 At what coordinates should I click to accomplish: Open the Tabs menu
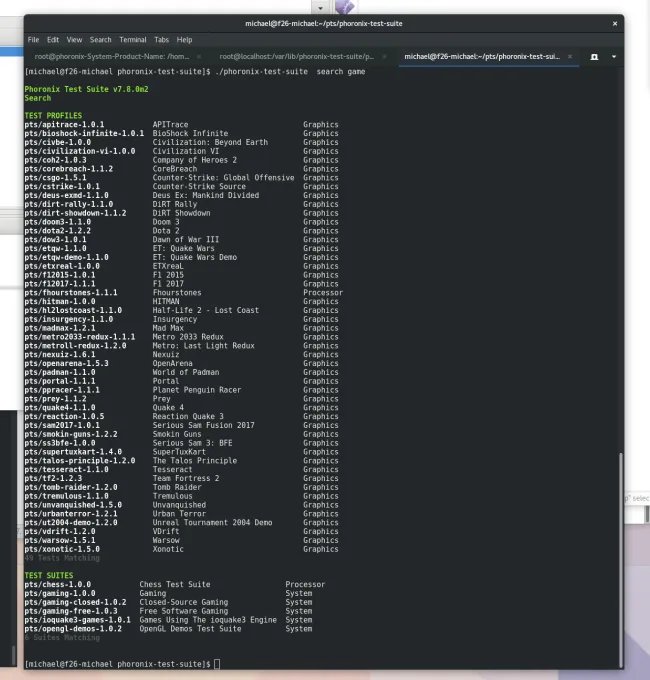click(161, 39)
